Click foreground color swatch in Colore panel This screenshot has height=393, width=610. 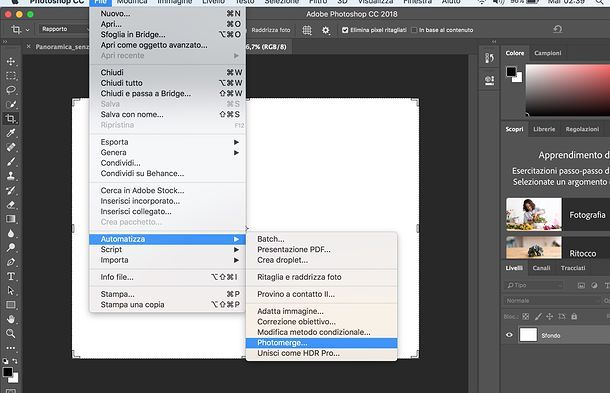[x=511, y=72]
